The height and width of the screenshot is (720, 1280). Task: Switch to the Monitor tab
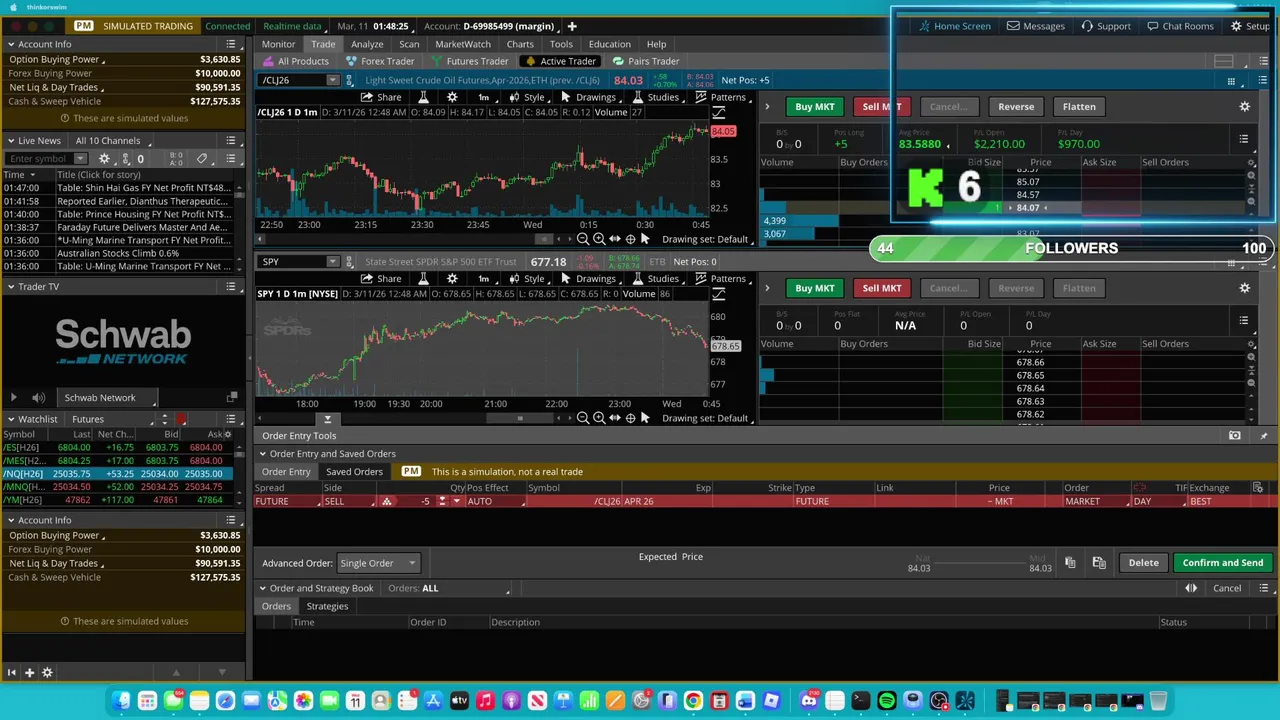[279, 44]
